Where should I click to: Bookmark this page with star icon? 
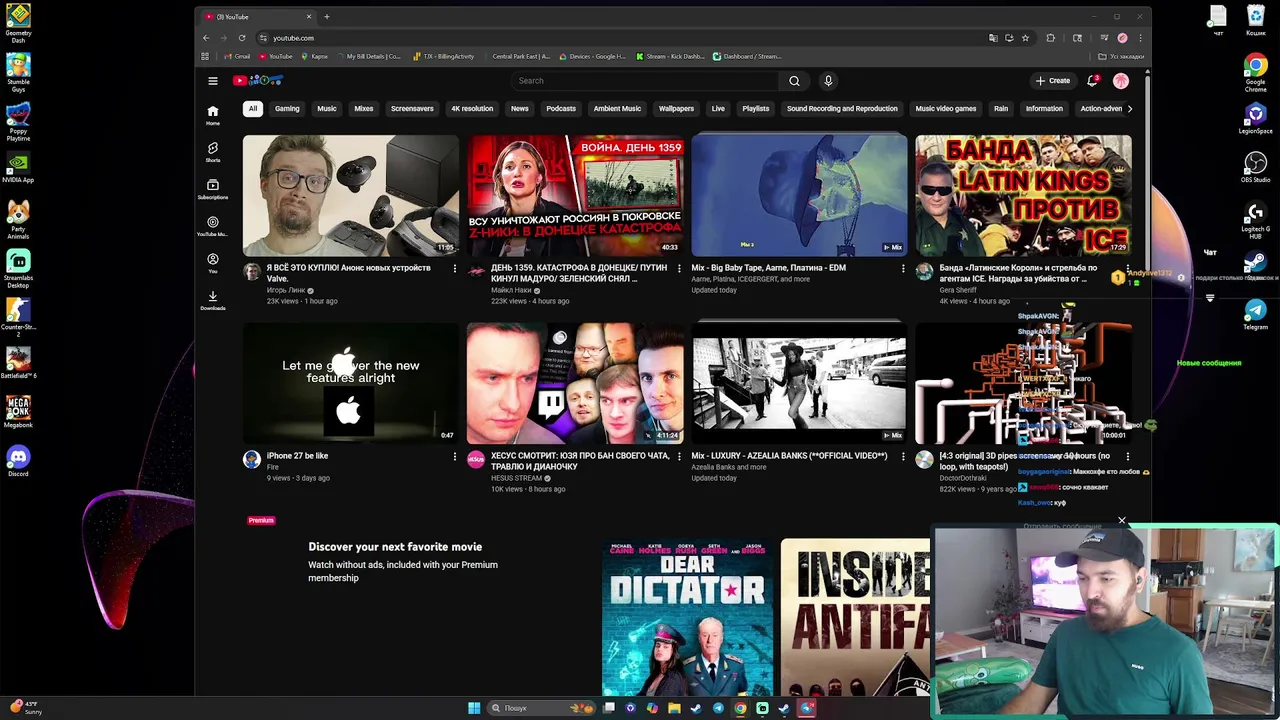pos(1025,38)
